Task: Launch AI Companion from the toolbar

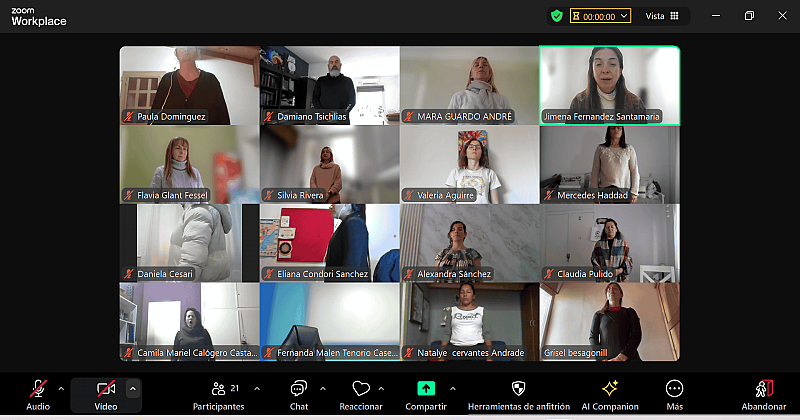Action: point(610,389)
